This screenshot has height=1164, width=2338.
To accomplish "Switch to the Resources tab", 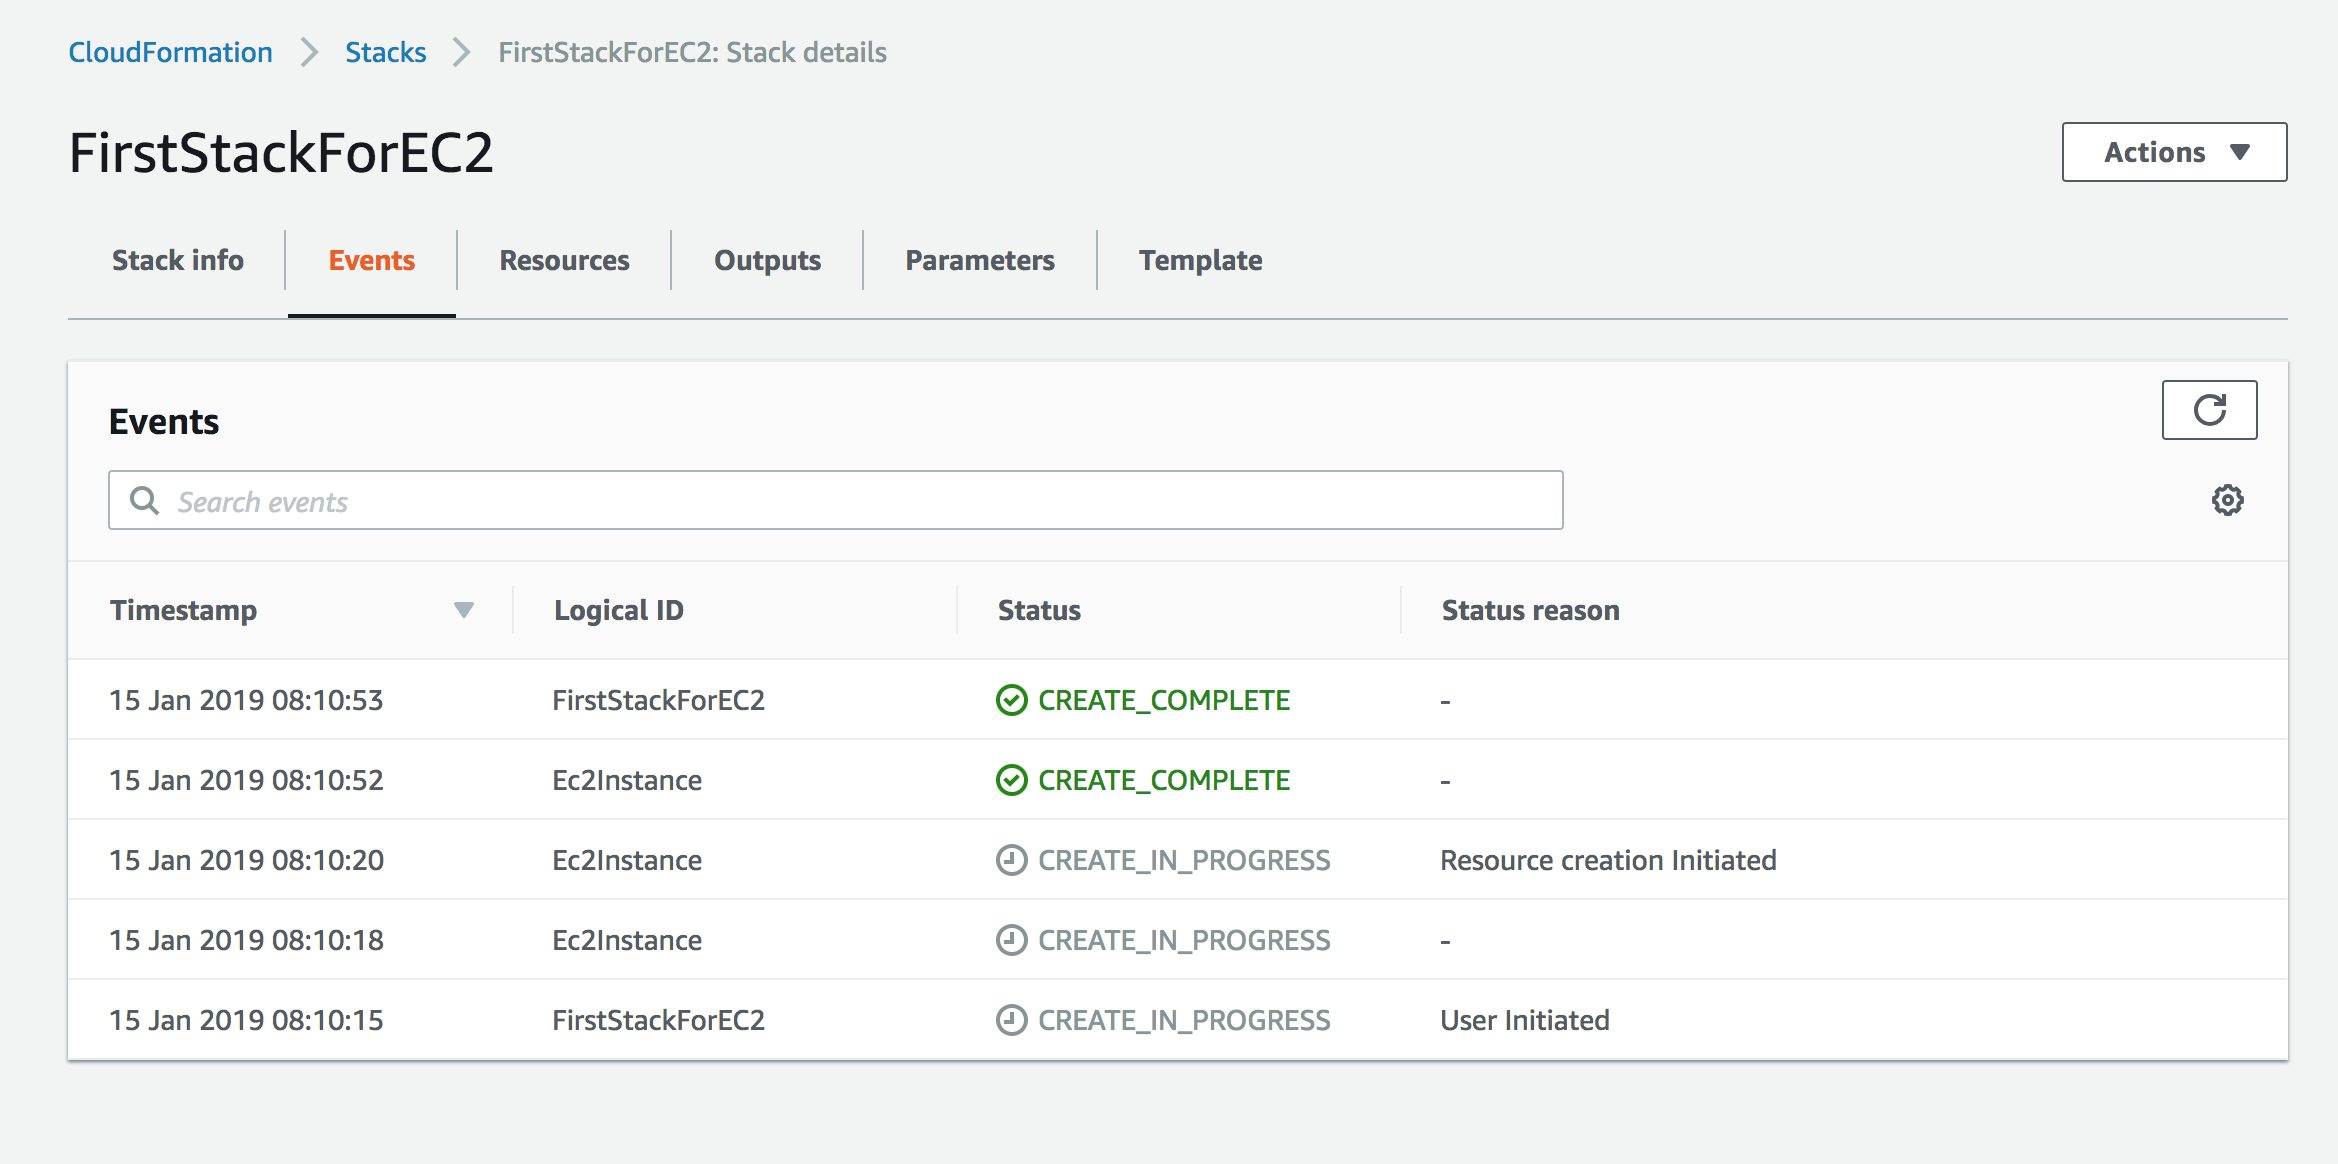I will pyautogui.click(x=564, y=261).
